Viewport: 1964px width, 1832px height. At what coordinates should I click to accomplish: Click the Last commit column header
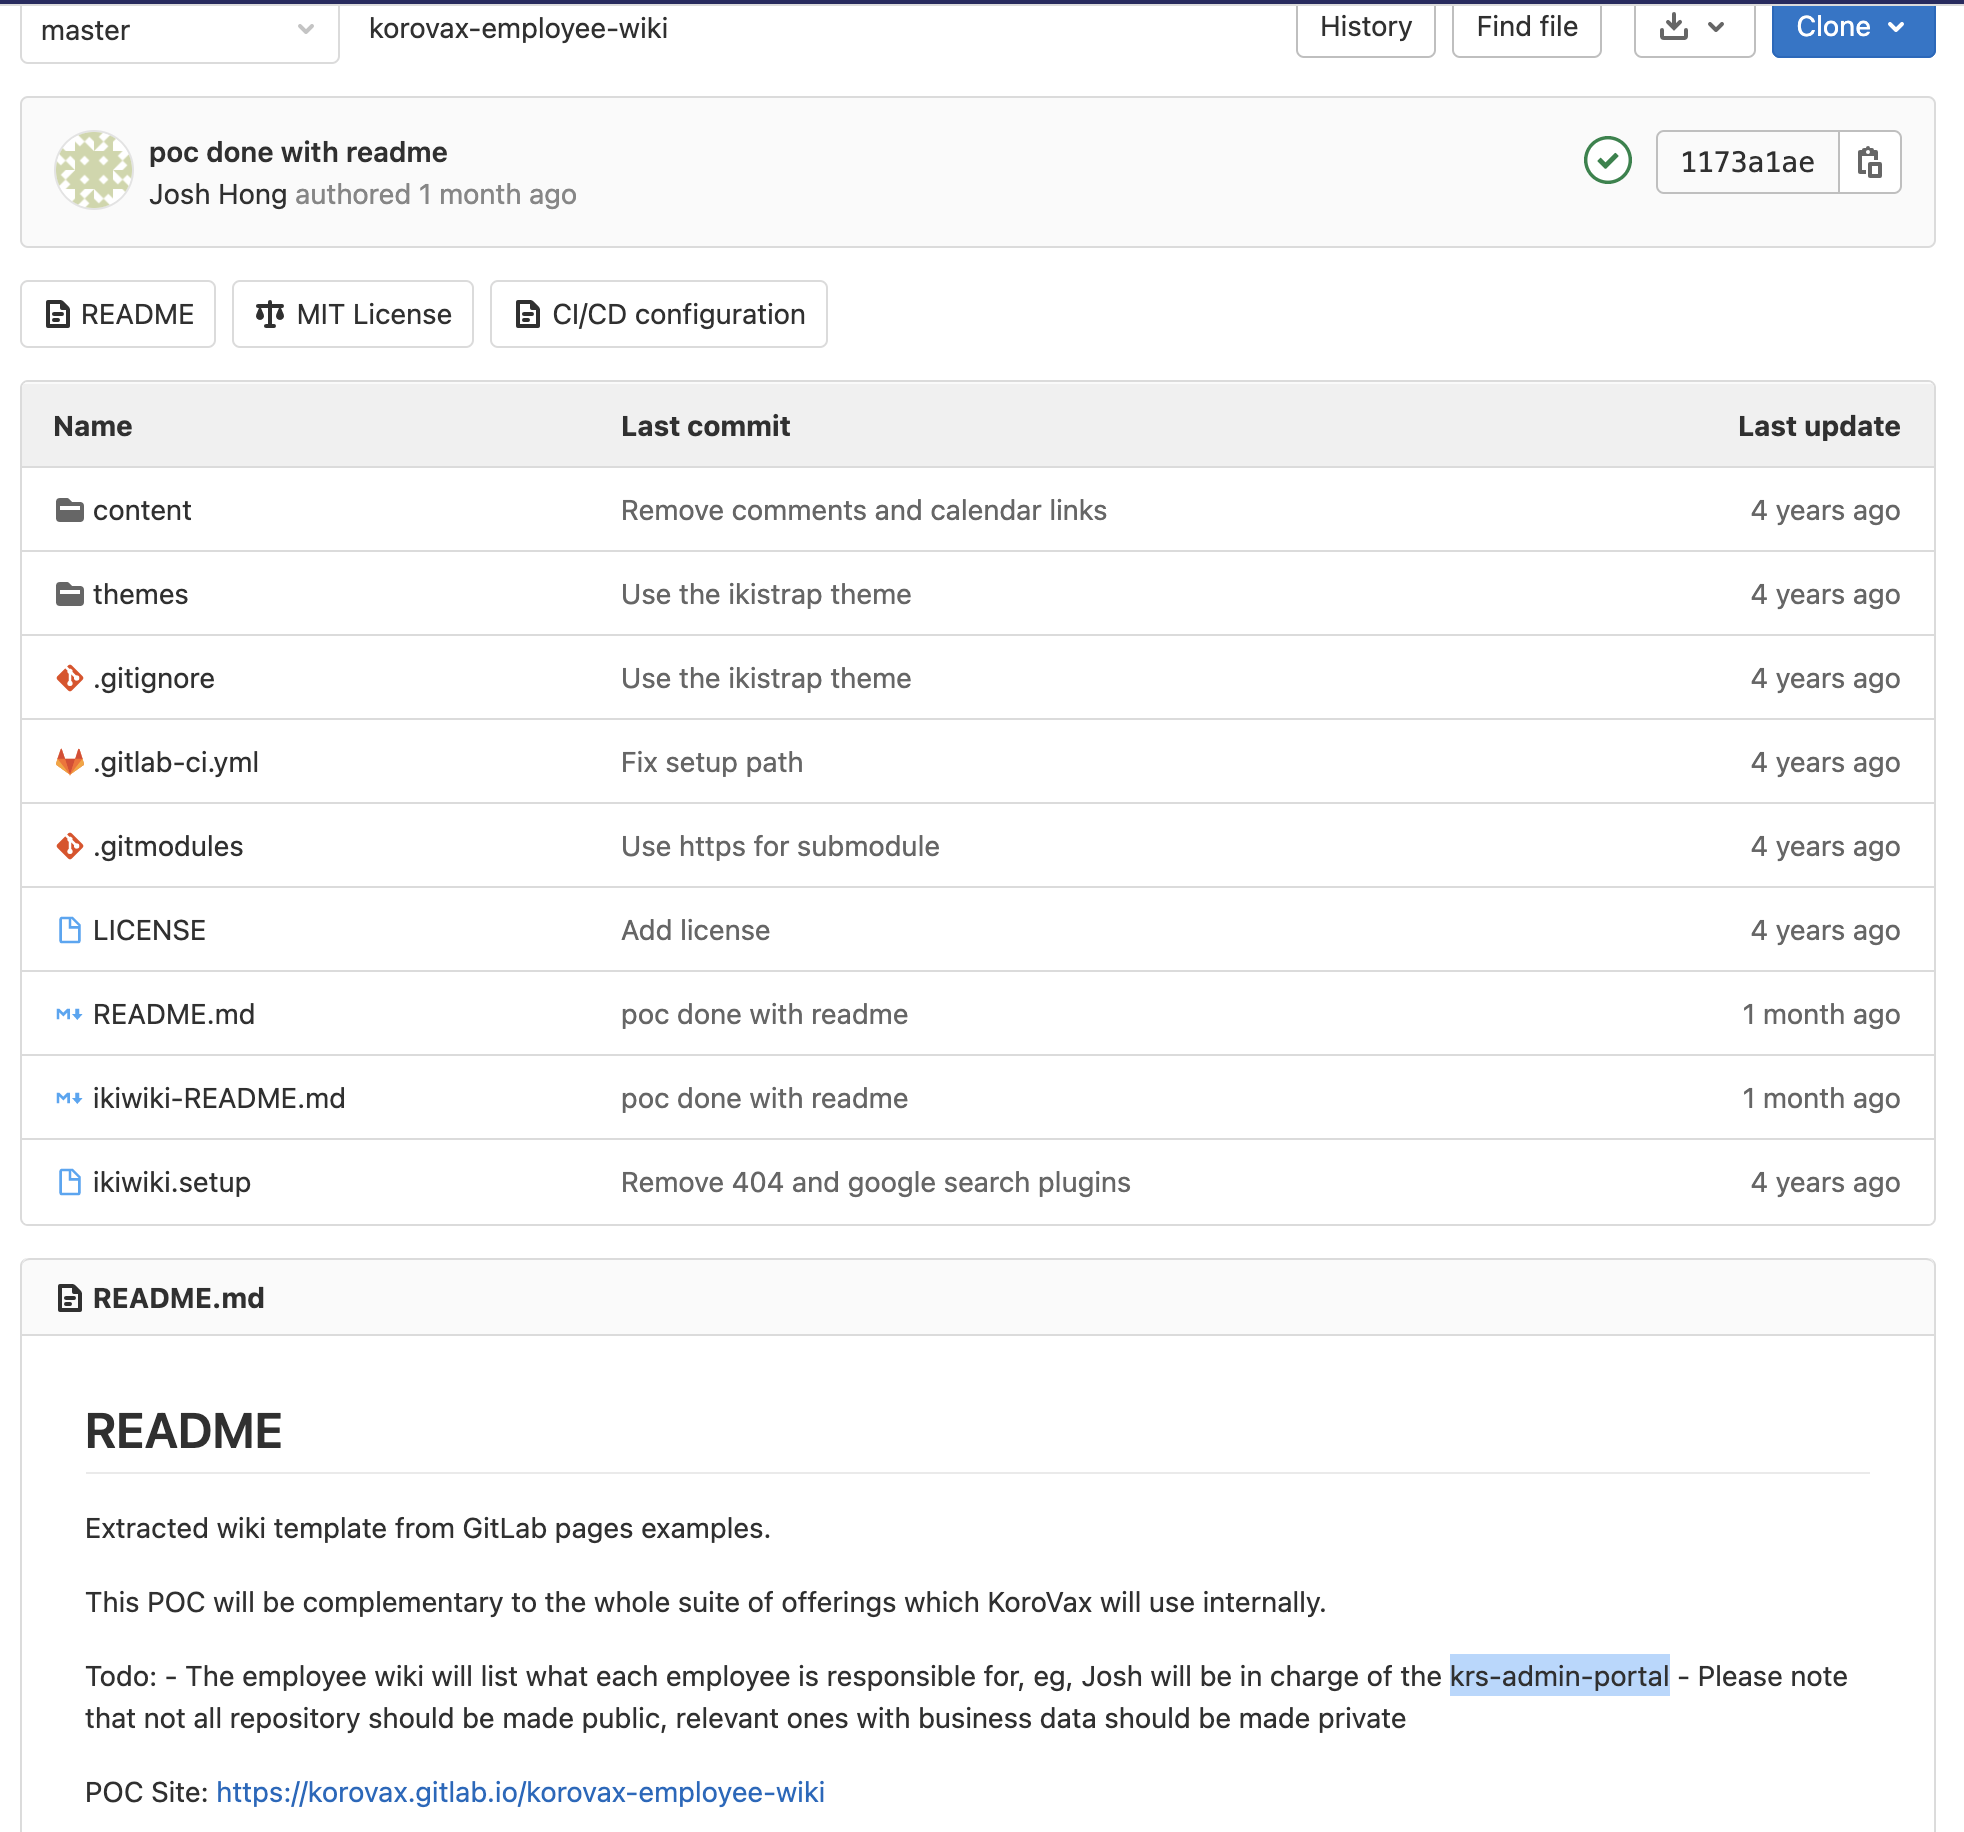pyautogui.click(x=705, y=426)
